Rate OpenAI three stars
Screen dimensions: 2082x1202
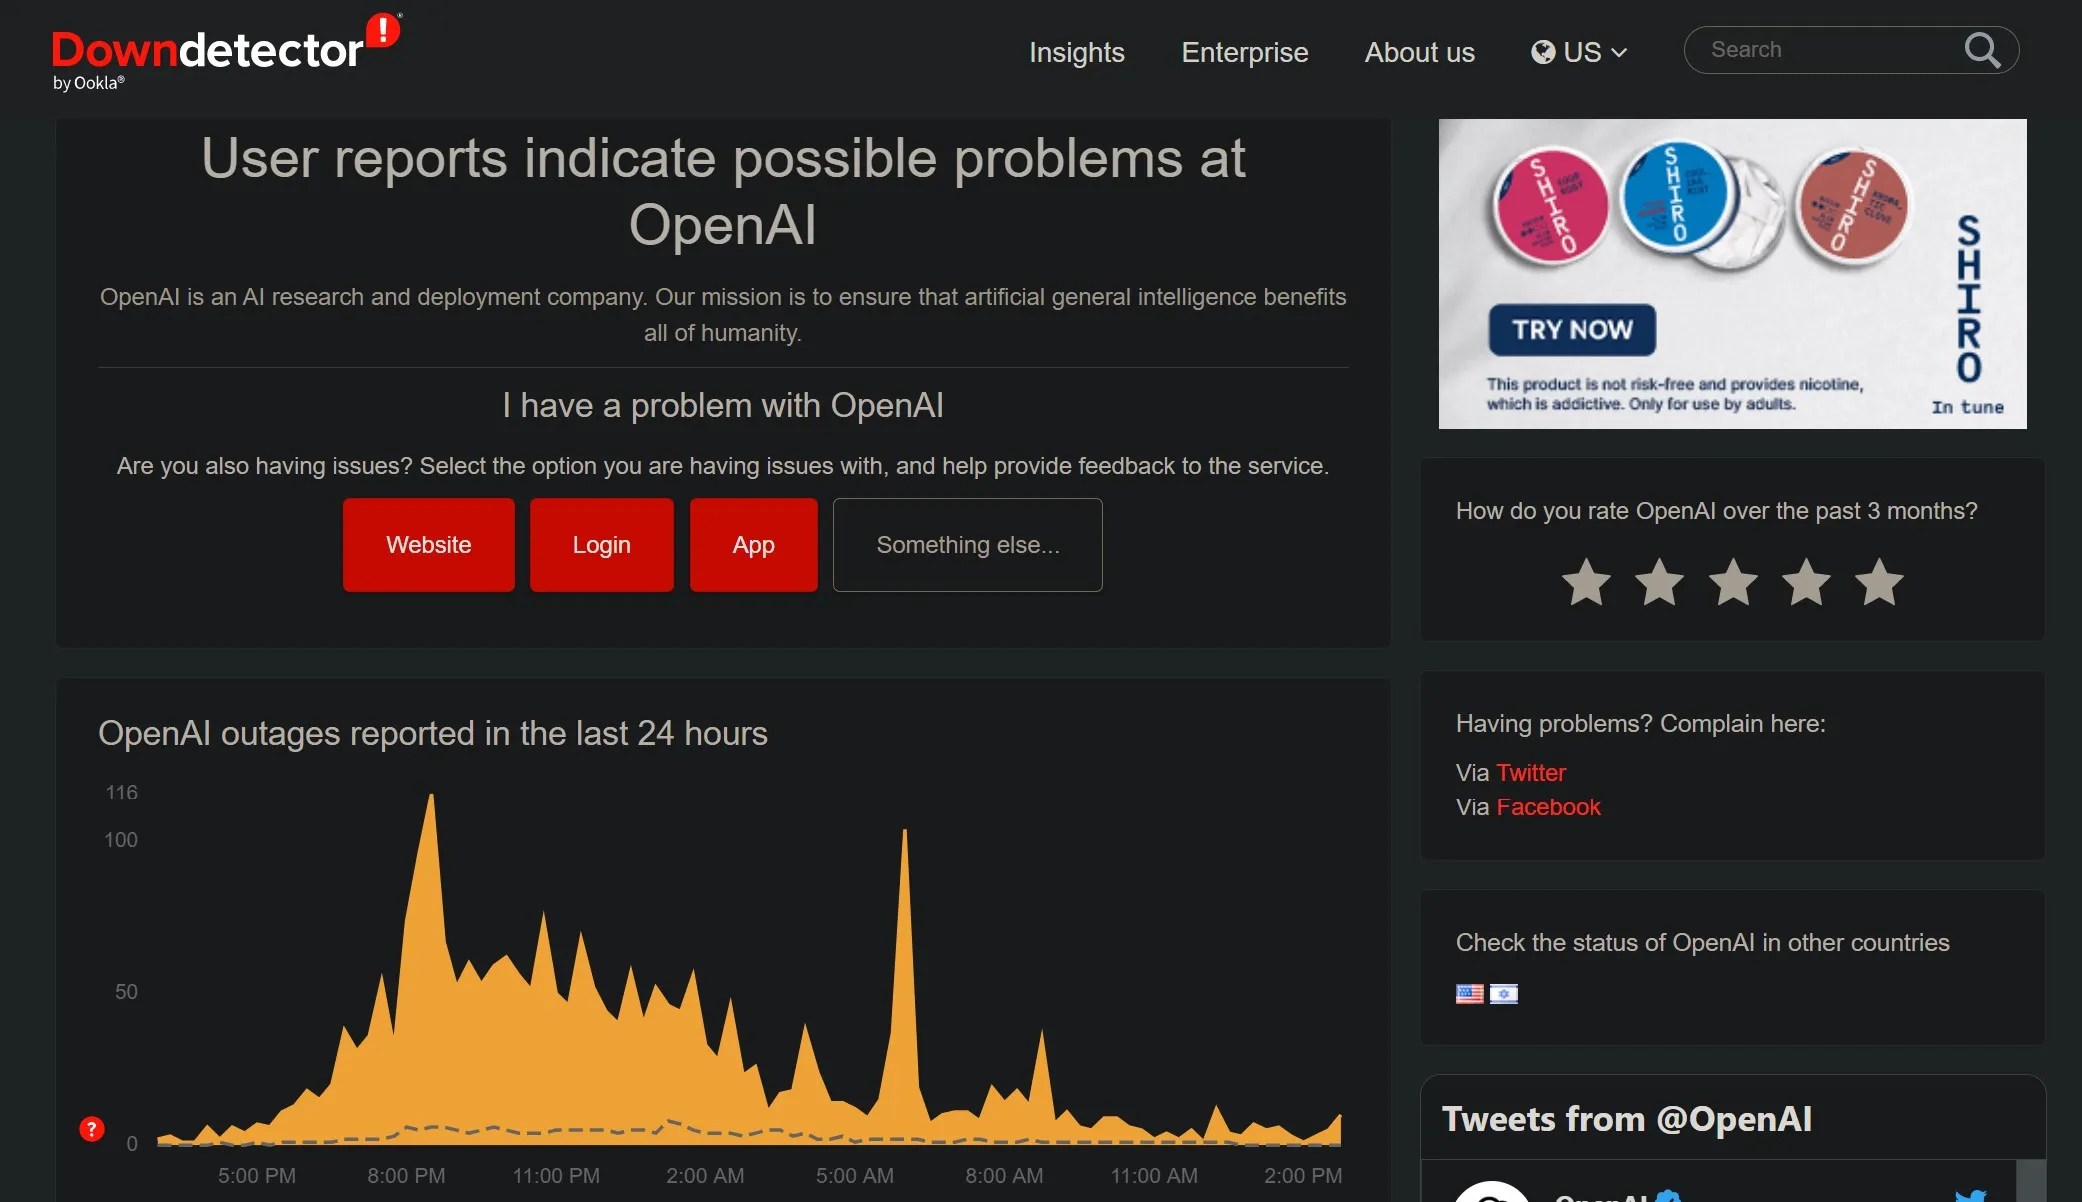(1733, 583)
